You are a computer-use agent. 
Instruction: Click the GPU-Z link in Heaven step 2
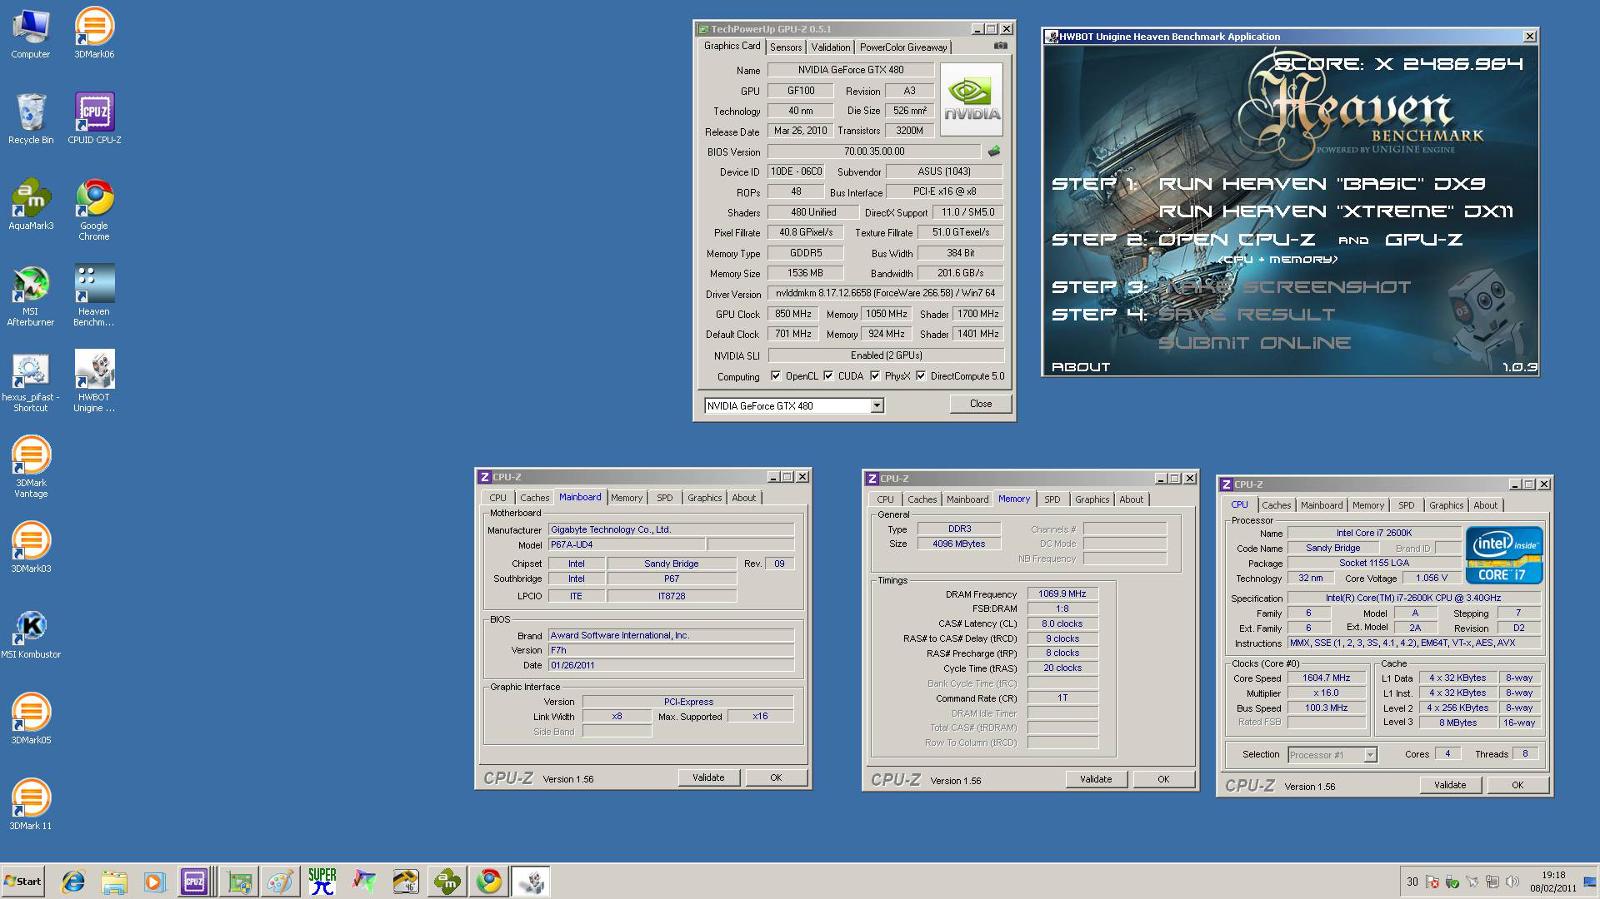[1424, 240]
